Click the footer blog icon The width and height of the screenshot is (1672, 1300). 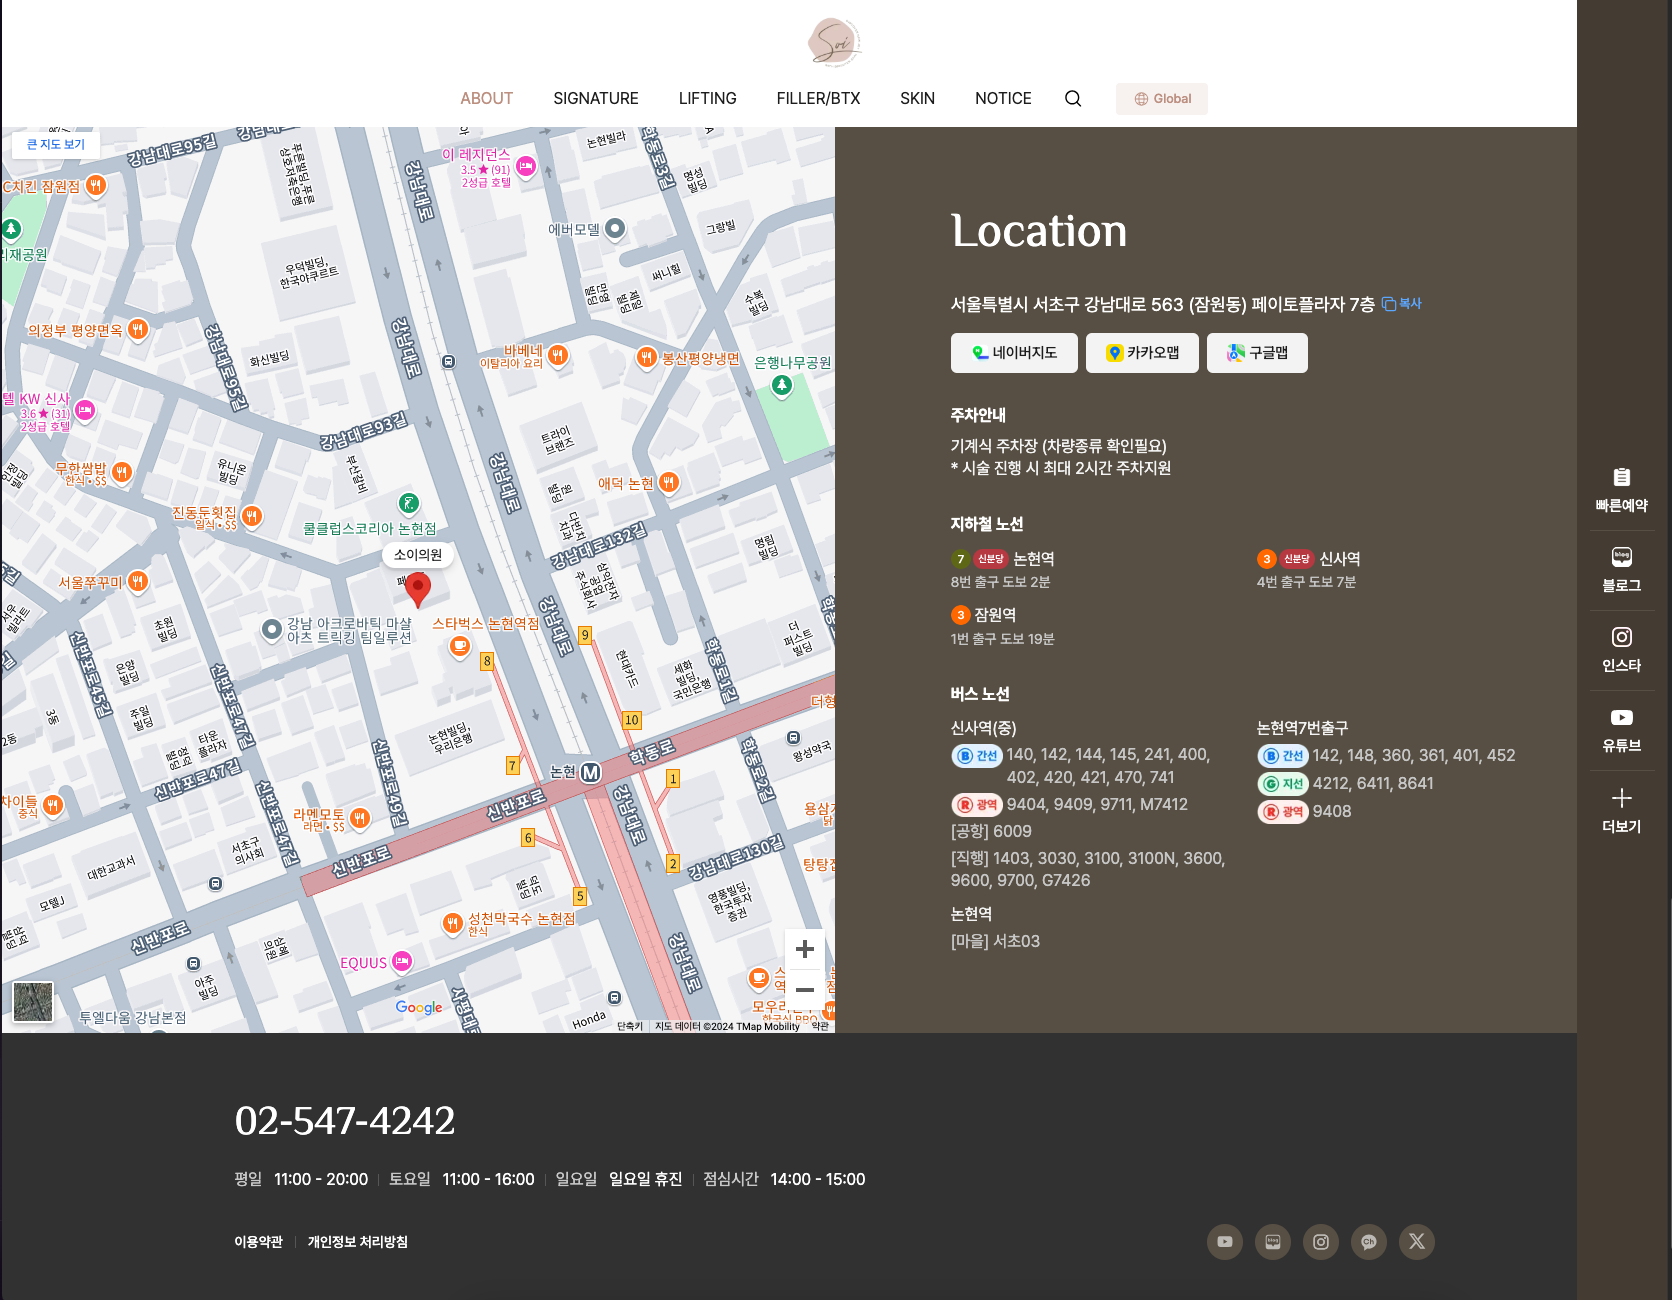click(1273, 1242)
